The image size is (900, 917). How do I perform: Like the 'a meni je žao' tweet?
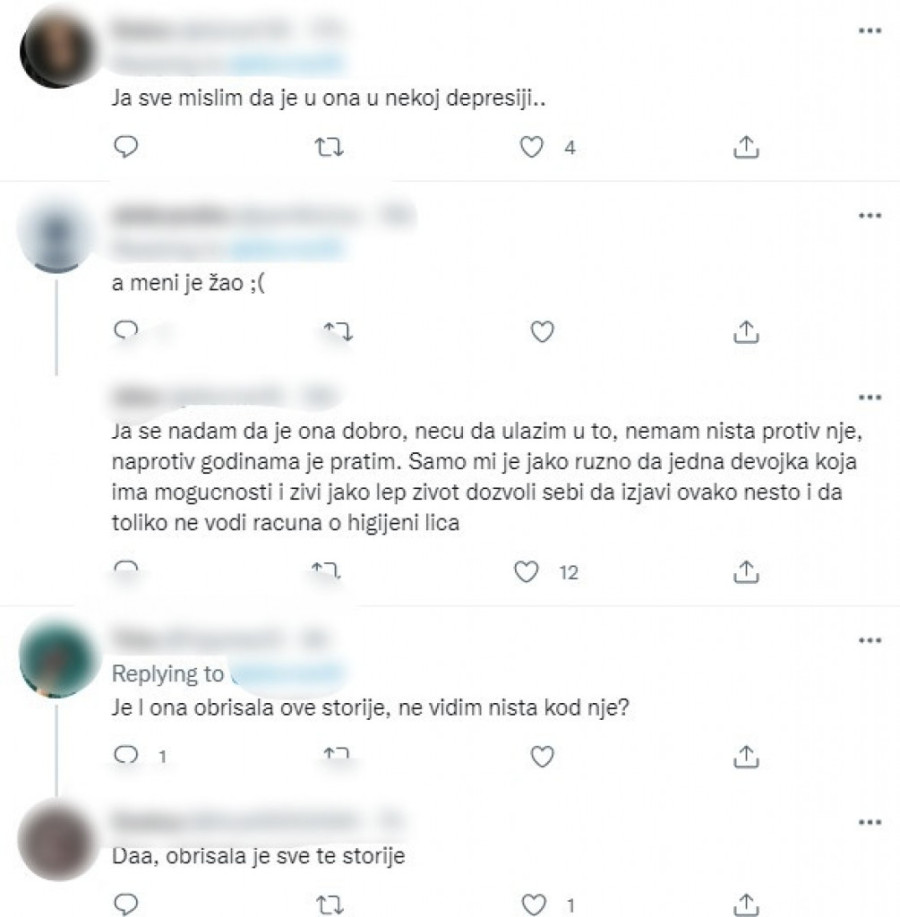point(542,332)
